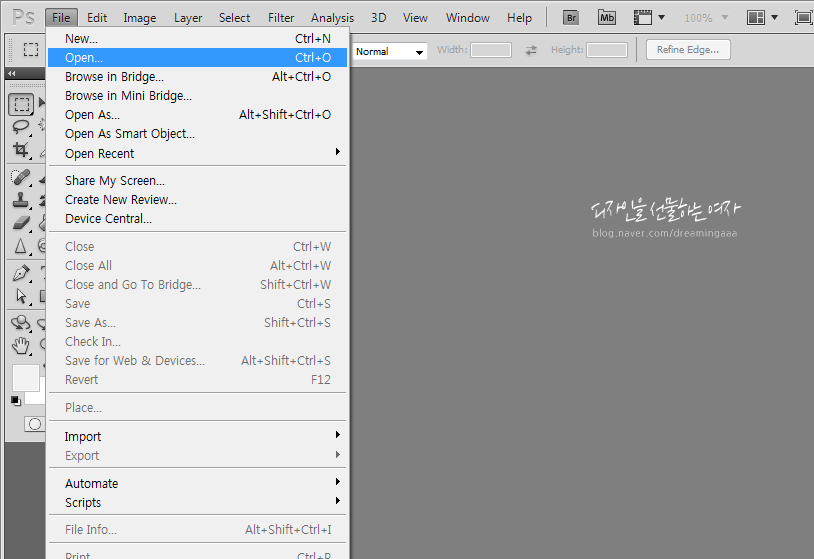
Task: Open Mini Bridge with the Mb icon
Action: point(607,17)
